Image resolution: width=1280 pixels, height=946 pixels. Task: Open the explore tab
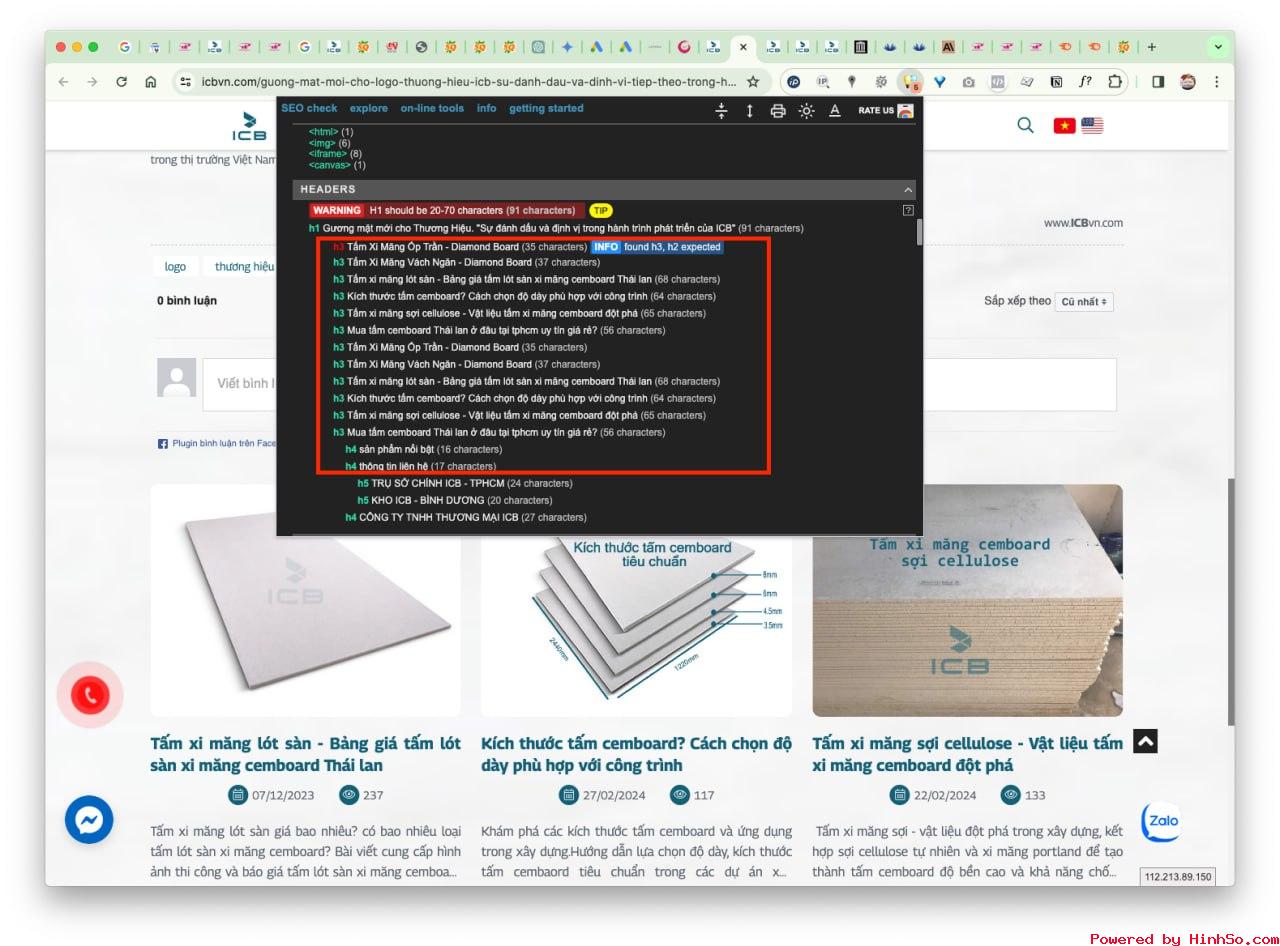pyautogui.click(x=369, y=108)
